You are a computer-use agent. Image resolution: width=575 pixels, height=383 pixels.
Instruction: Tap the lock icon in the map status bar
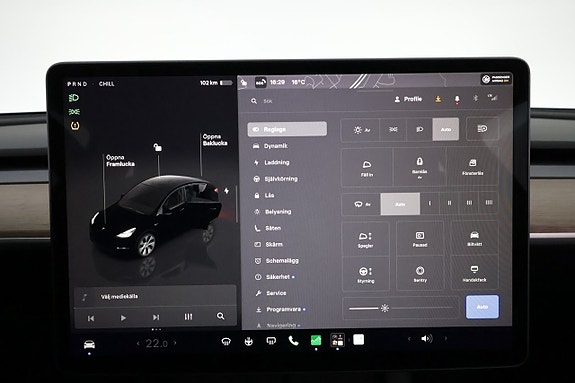pos(243,83)
